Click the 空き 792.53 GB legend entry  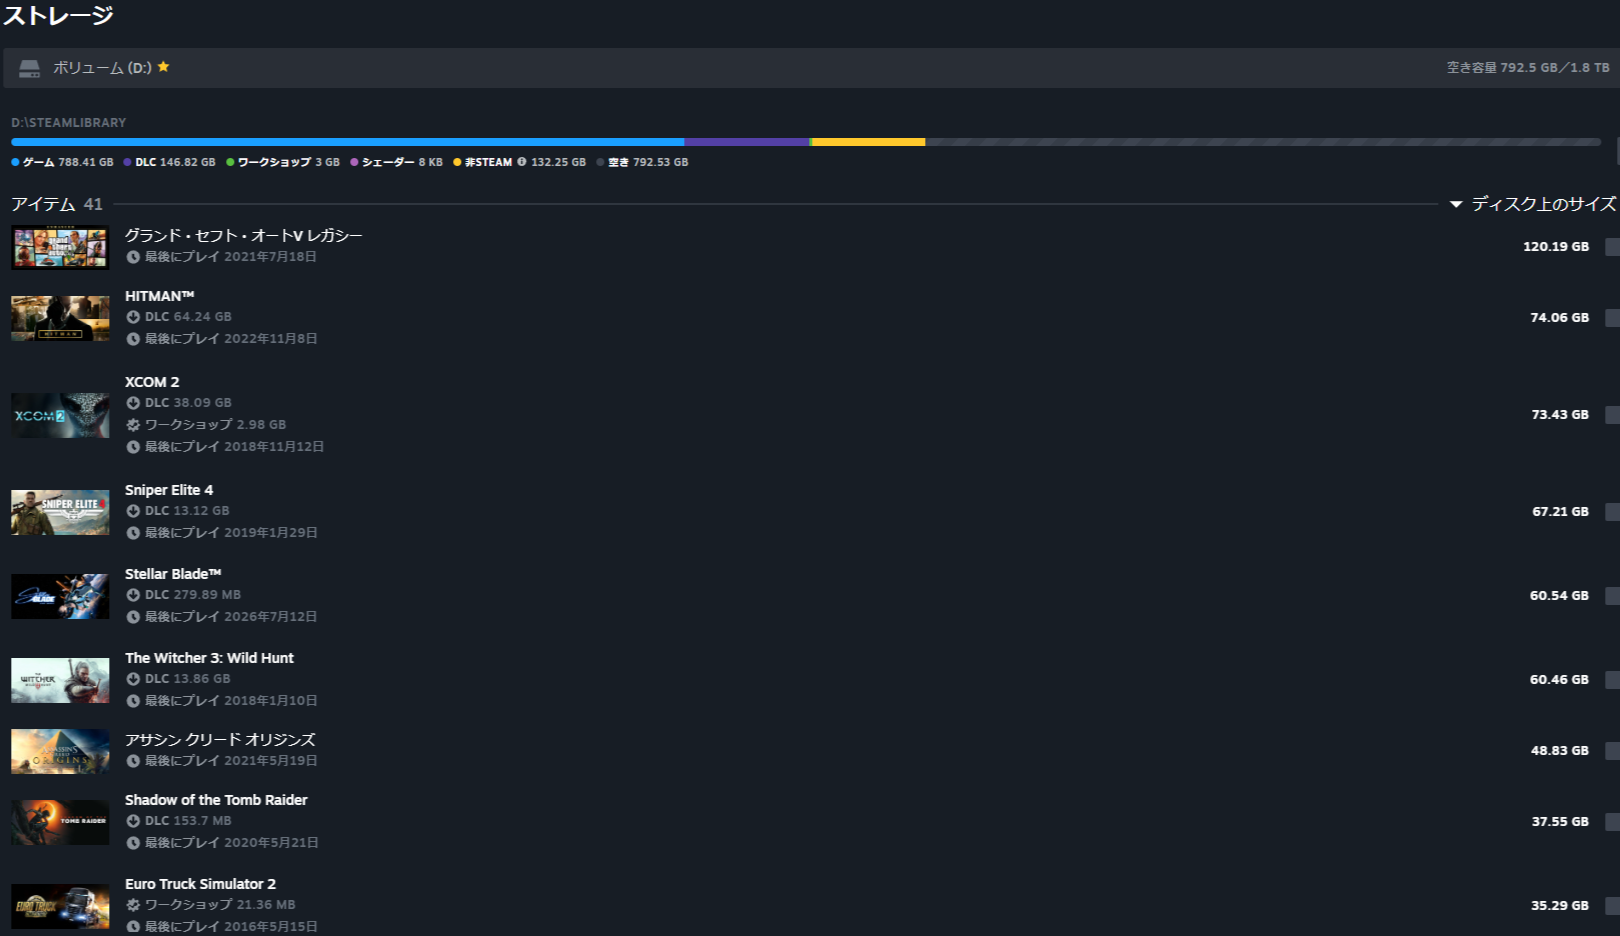642,162
